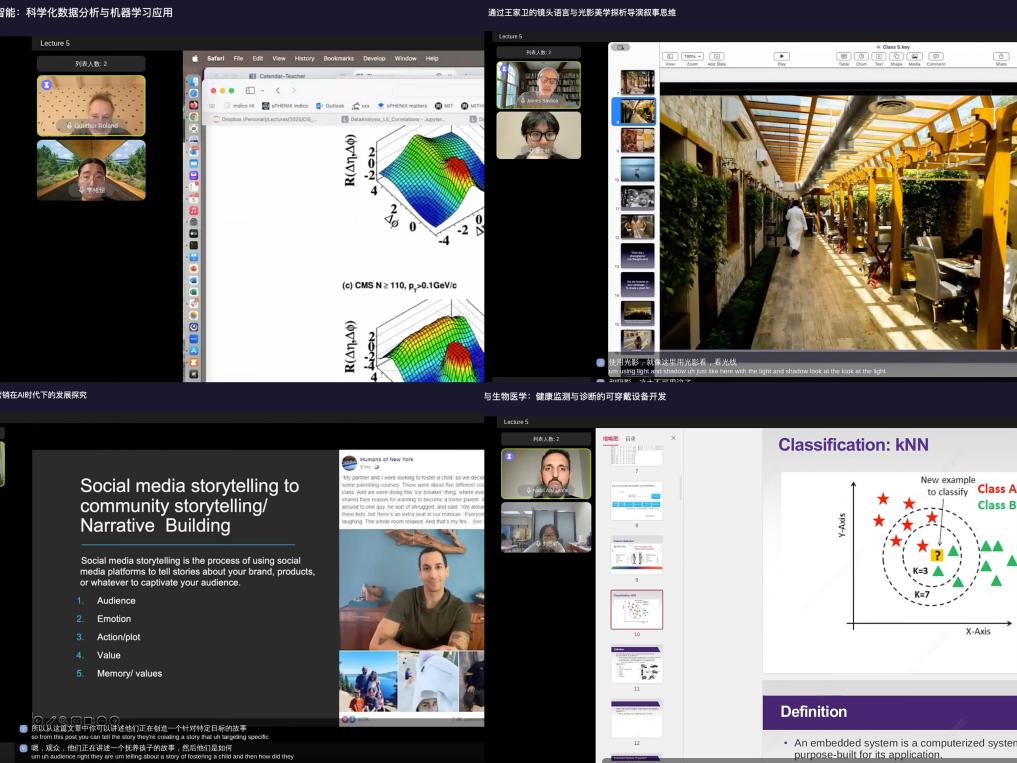Image resolution: width=1017 pixels, height=763 pixels.
Task: Toggle the Safari sidebar button
Action: (250, 90)
